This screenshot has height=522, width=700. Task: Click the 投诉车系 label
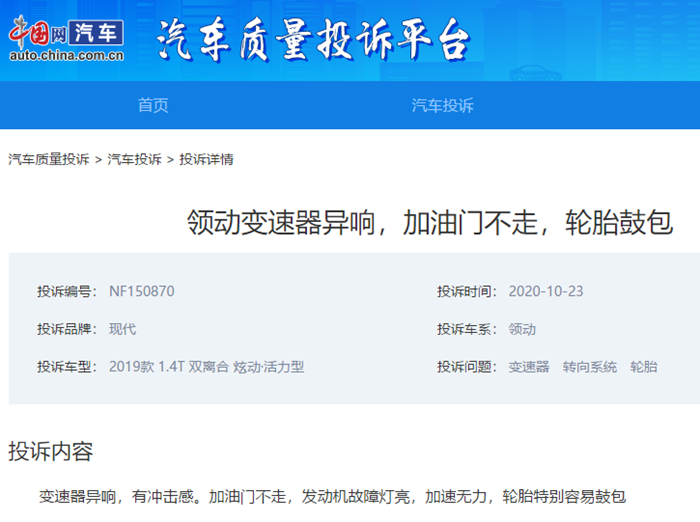[467, 329]
